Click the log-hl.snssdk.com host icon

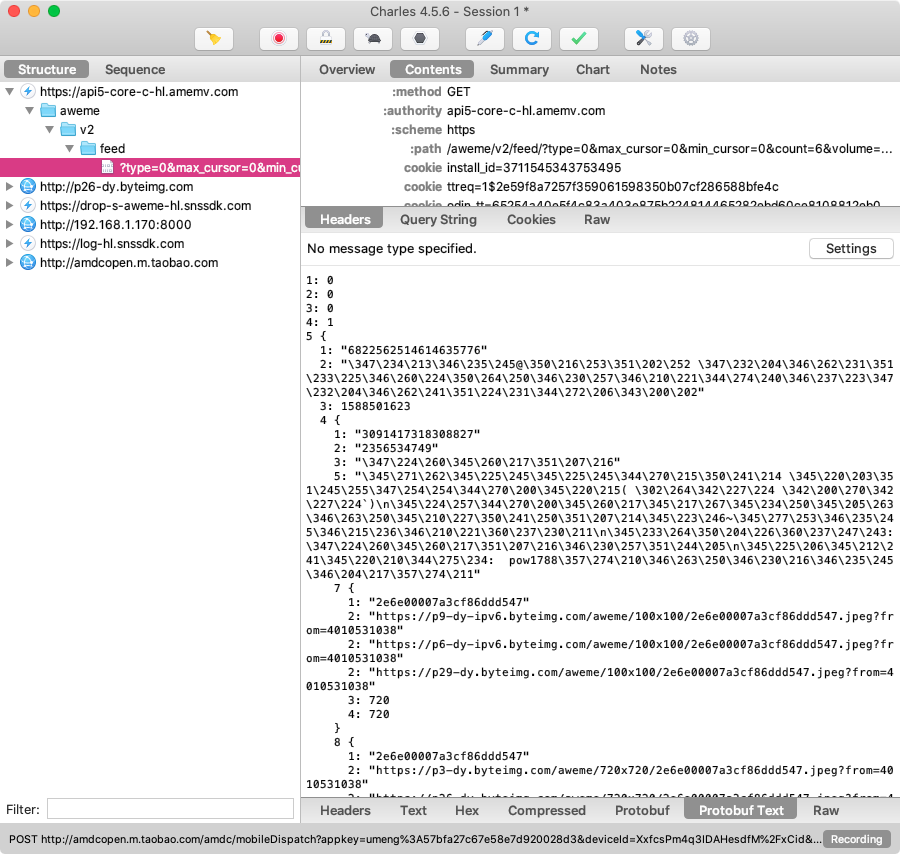[x=28, y=243]
